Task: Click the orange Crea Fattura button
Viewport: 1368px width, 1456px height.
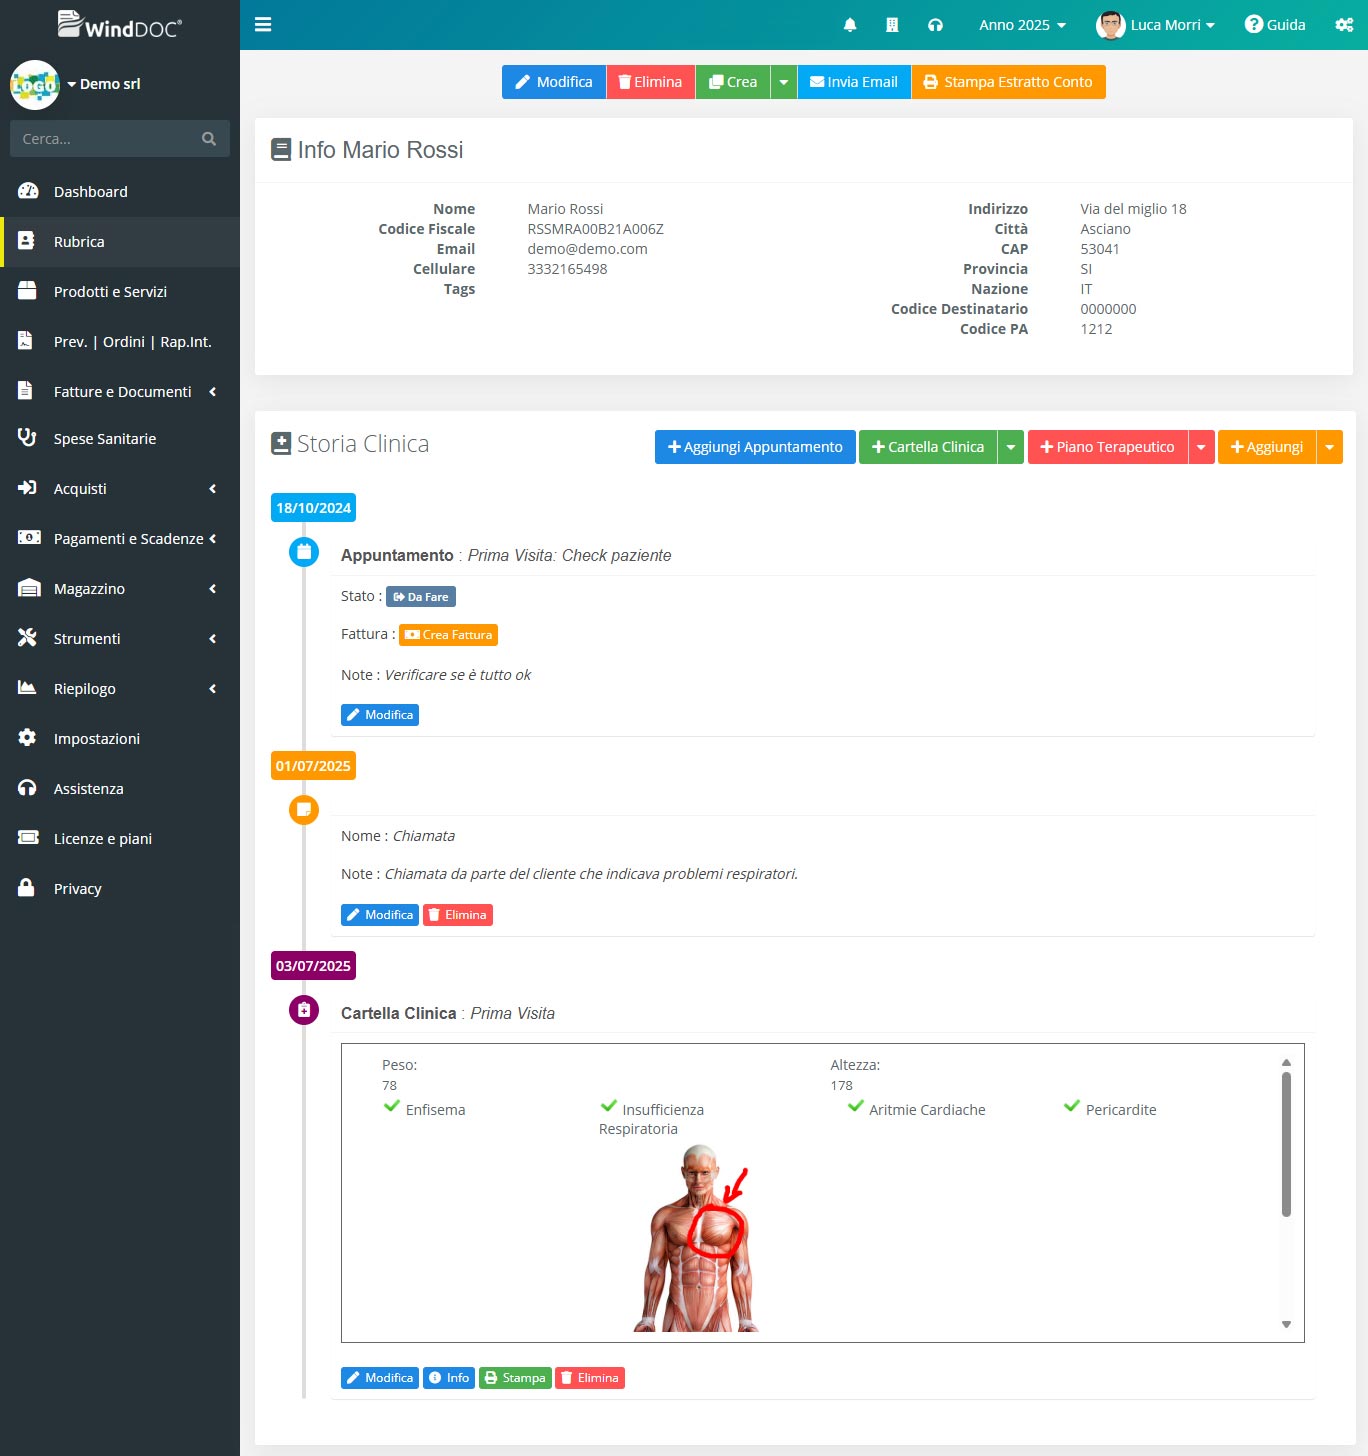Action: click(448, 635)
